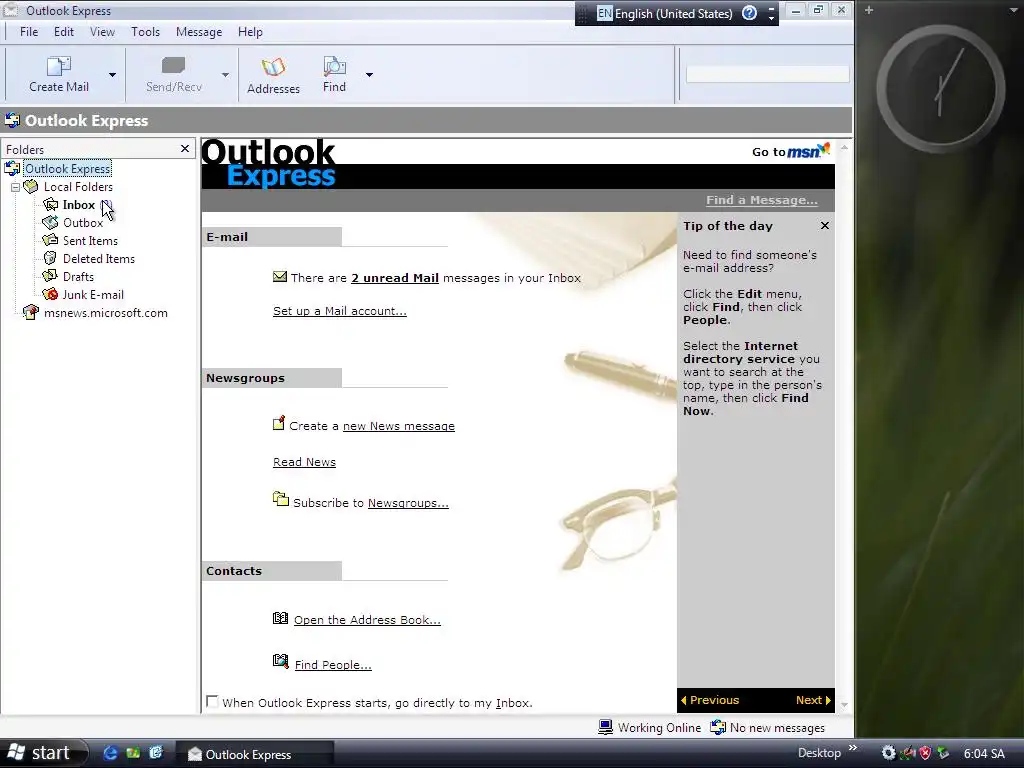Click the Local Folders icon in tree
This screenshot has width=1024, height=768.
(x=31, y=187)
